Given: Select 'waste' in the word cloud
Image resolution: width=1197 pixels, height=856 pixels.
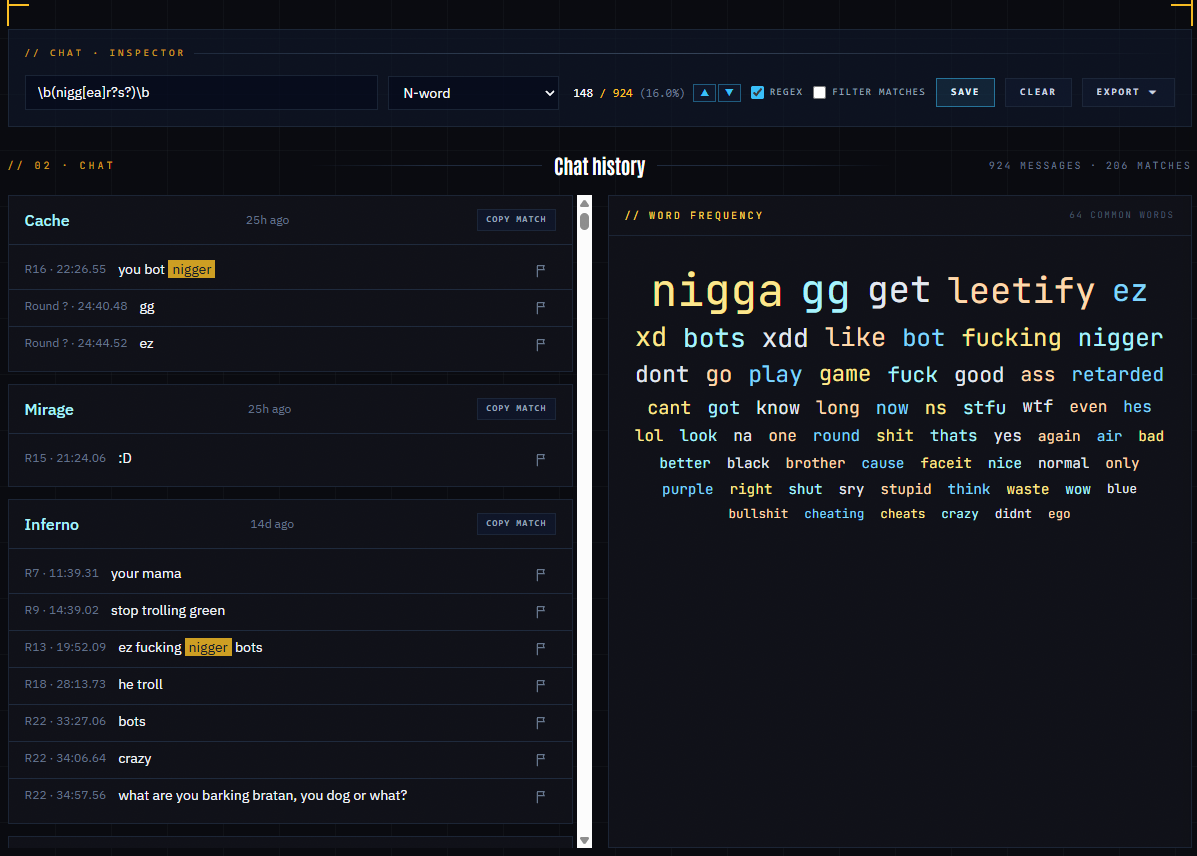Looking at the screenshot, I should 1028,489.
